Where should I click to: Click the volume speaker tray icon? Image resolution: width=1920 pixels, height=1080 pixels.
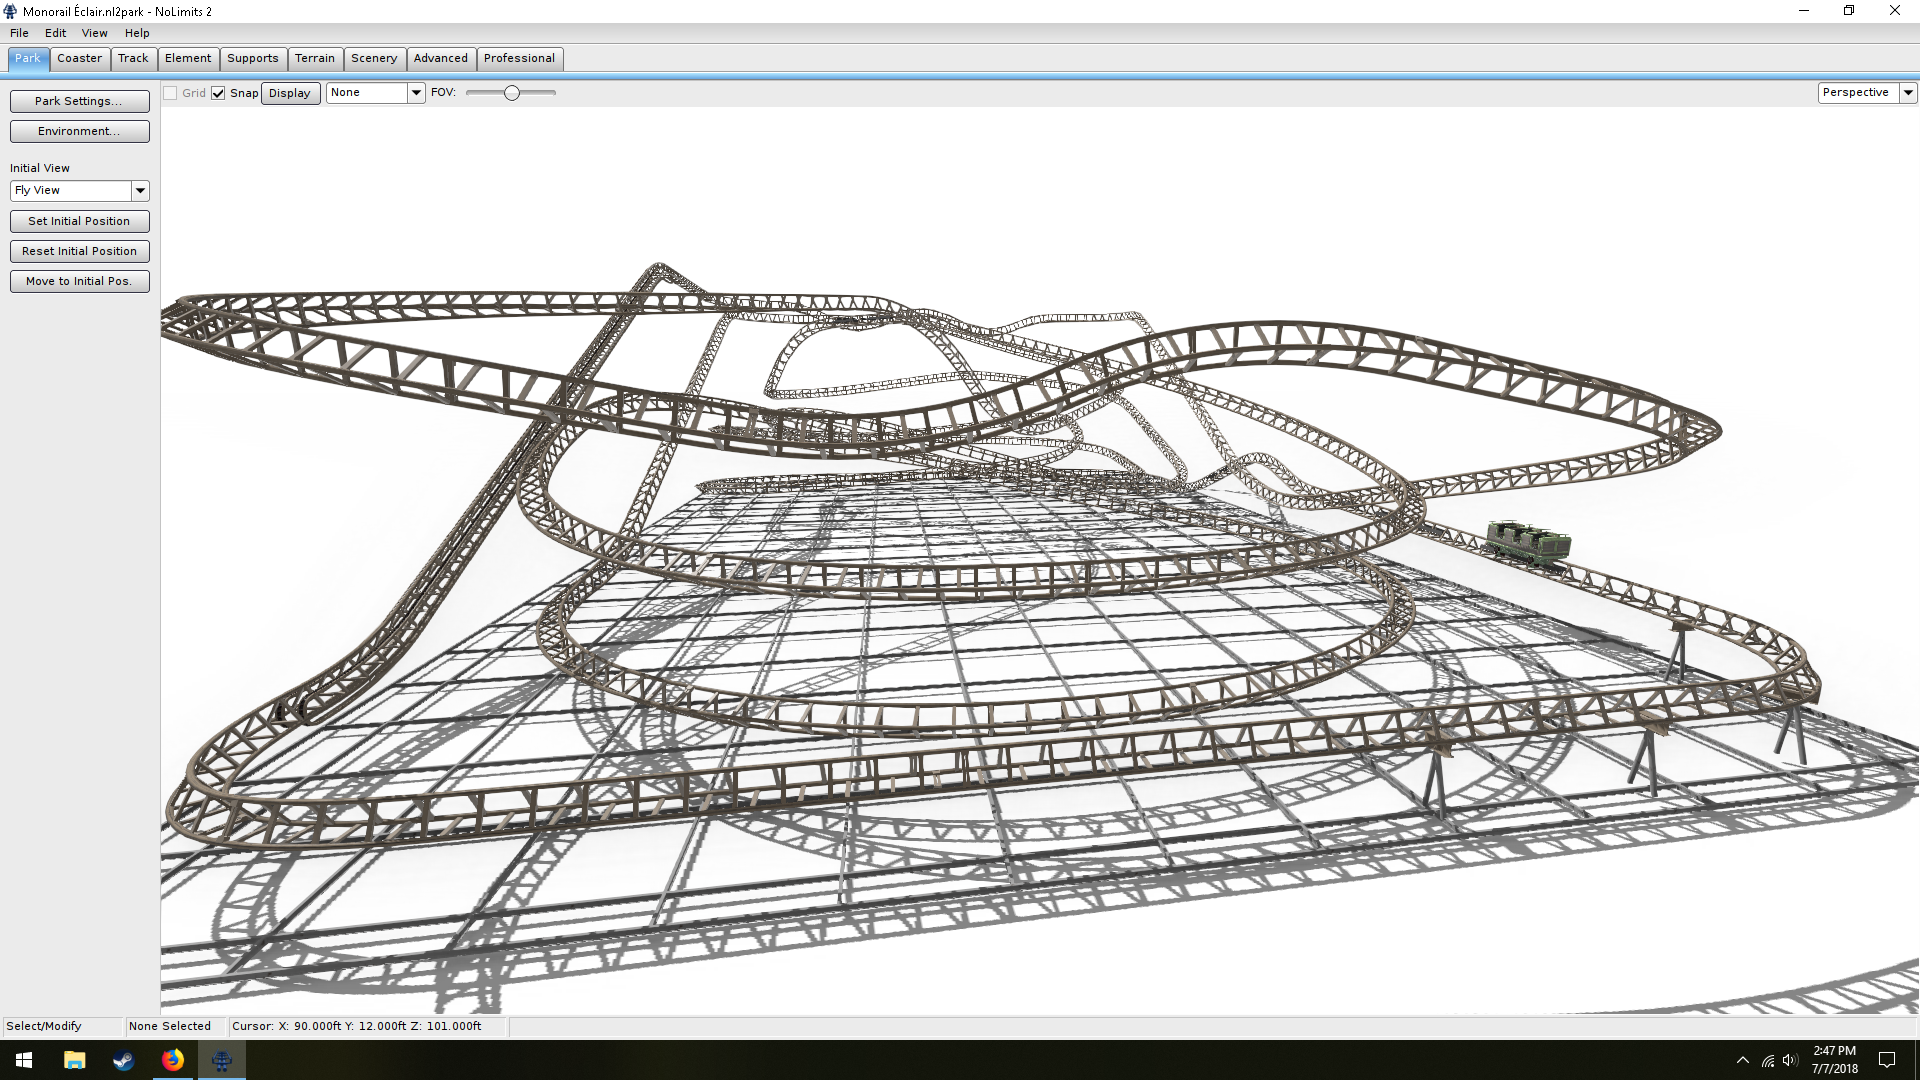click(1789, 1060)
